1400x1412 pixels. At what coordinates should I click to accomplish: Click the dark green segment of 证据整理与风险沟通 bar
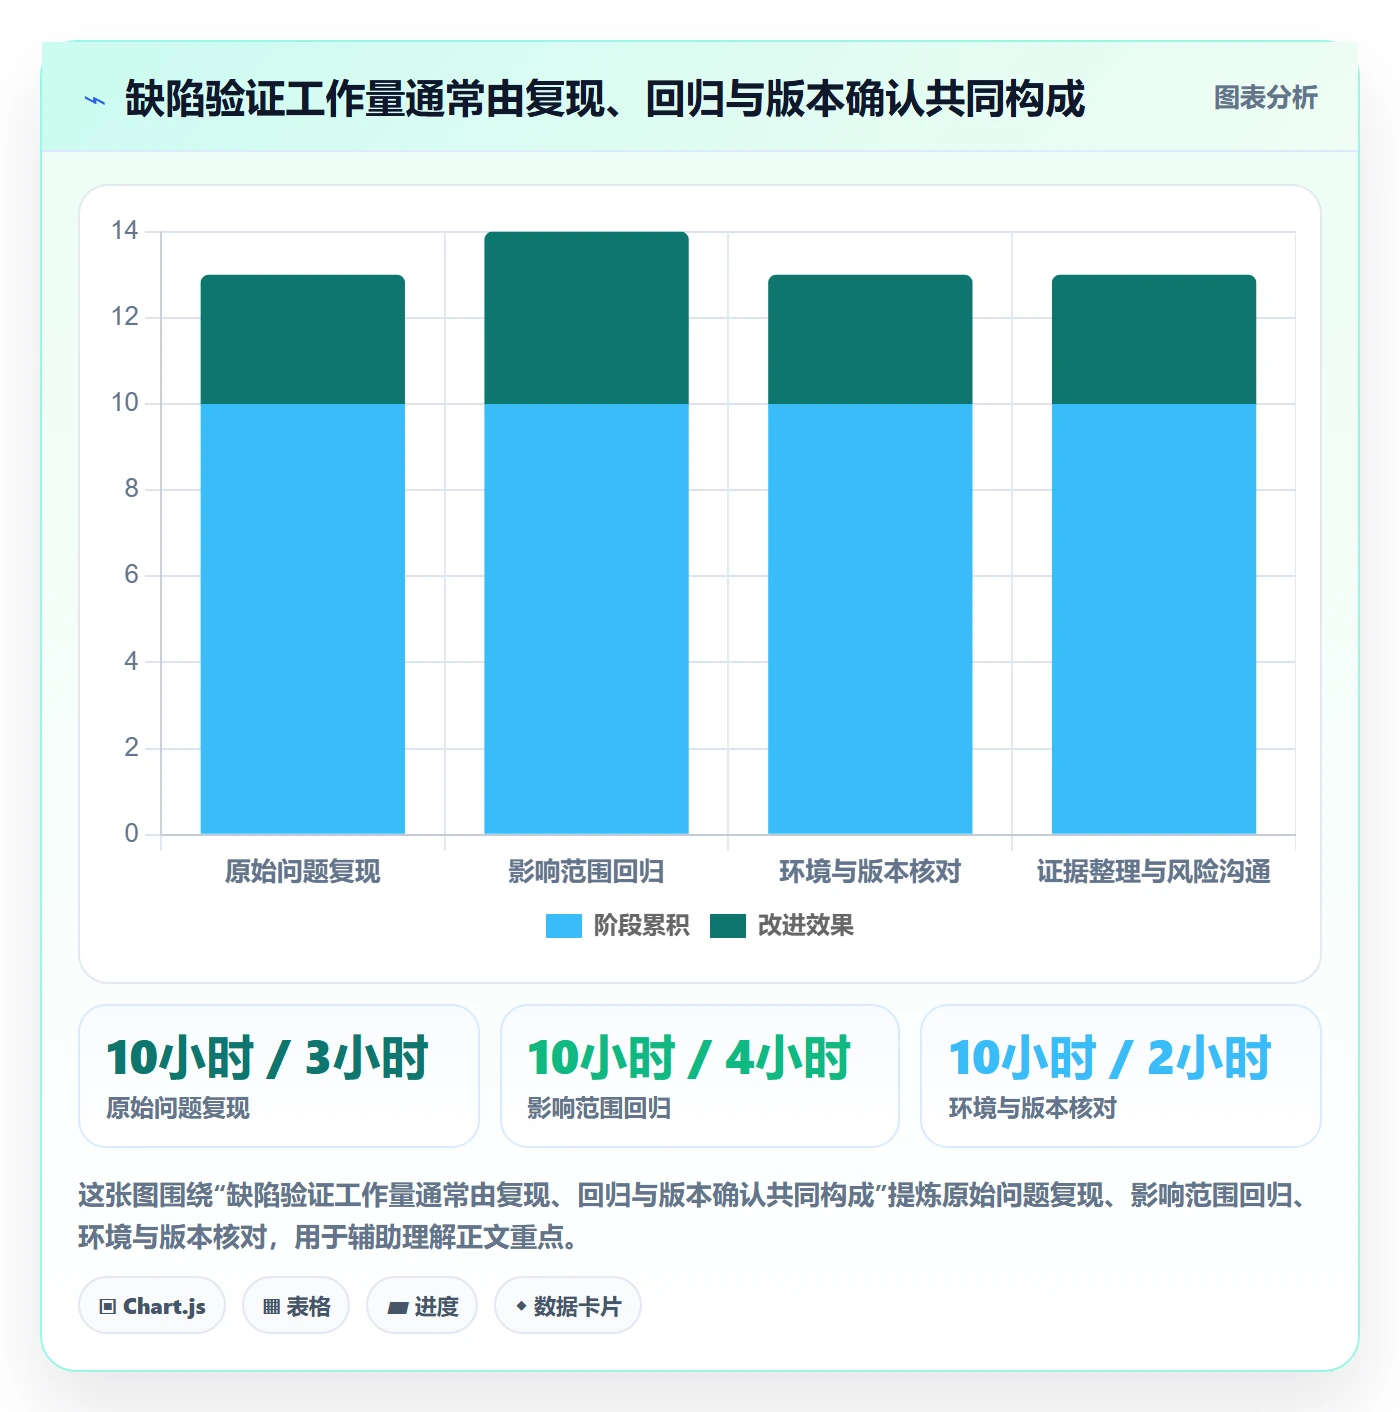coord(1154,340)
